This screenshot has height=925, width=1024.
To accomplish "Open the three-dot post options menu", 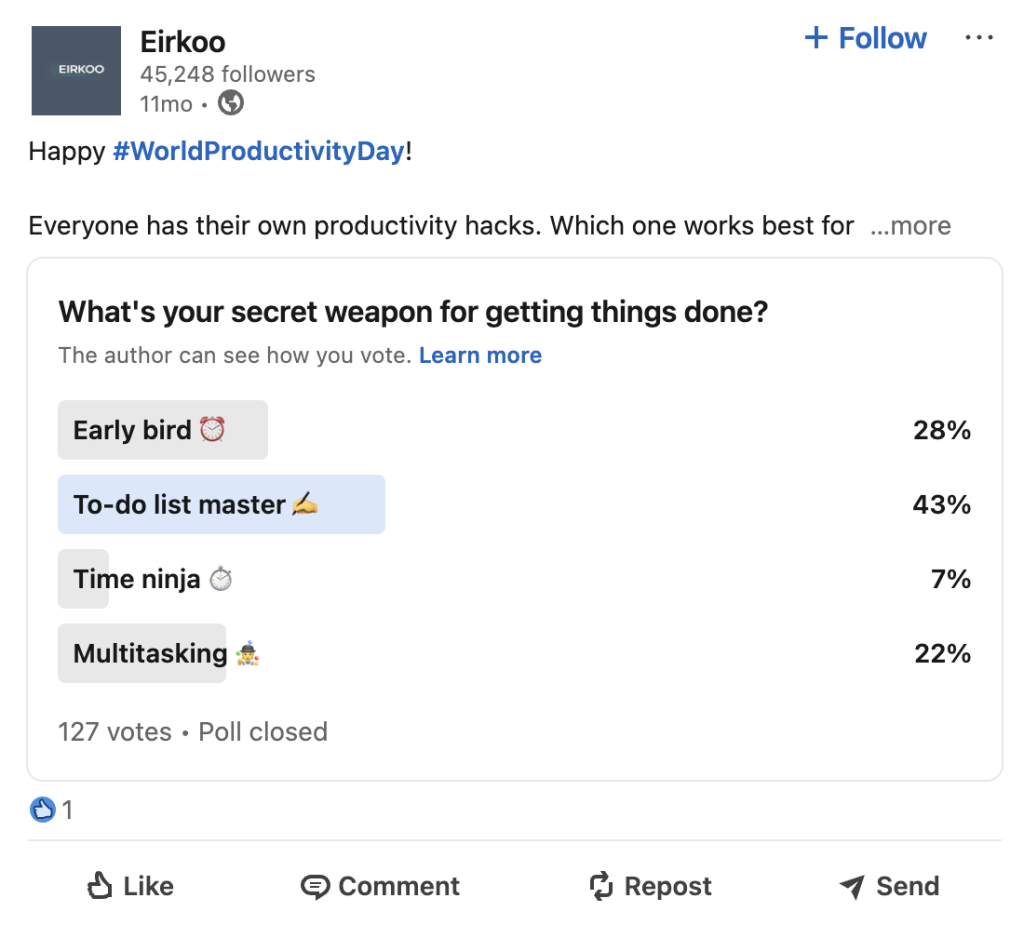I will (979, 38).
